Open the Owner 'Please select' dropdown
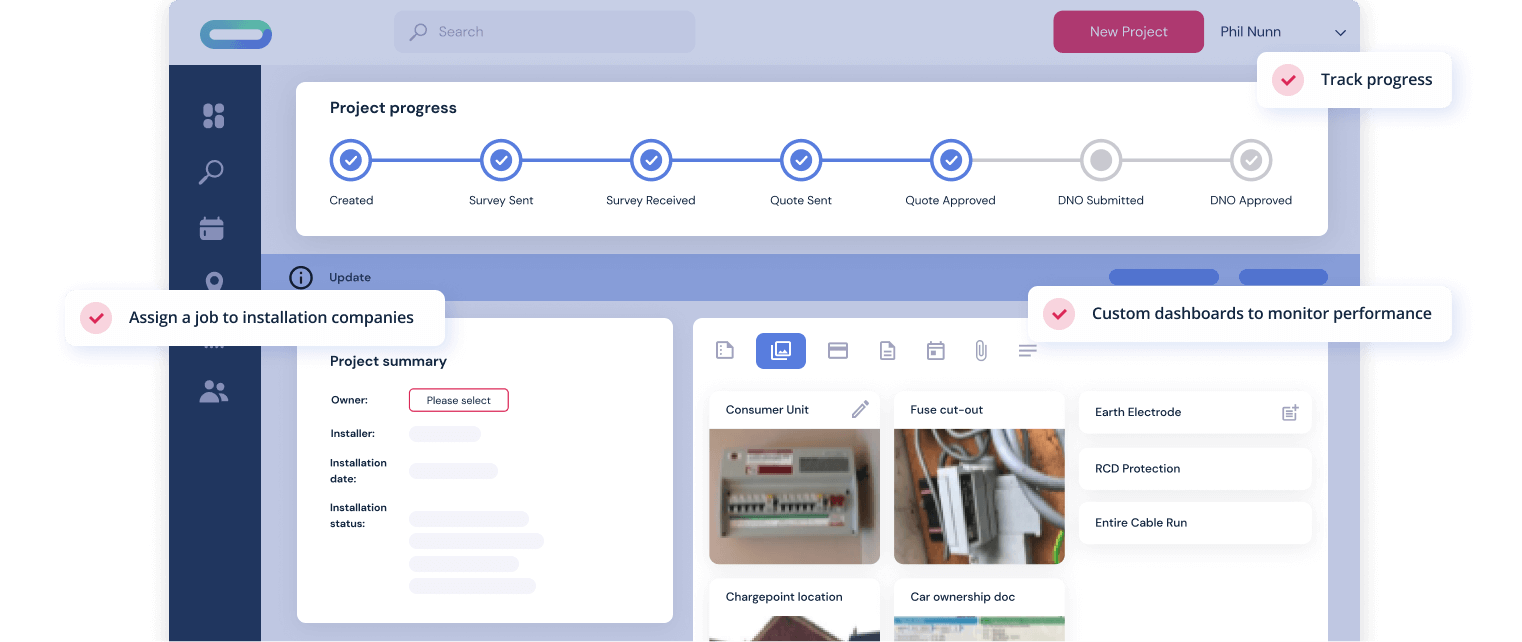 click(x=458, y=400)
